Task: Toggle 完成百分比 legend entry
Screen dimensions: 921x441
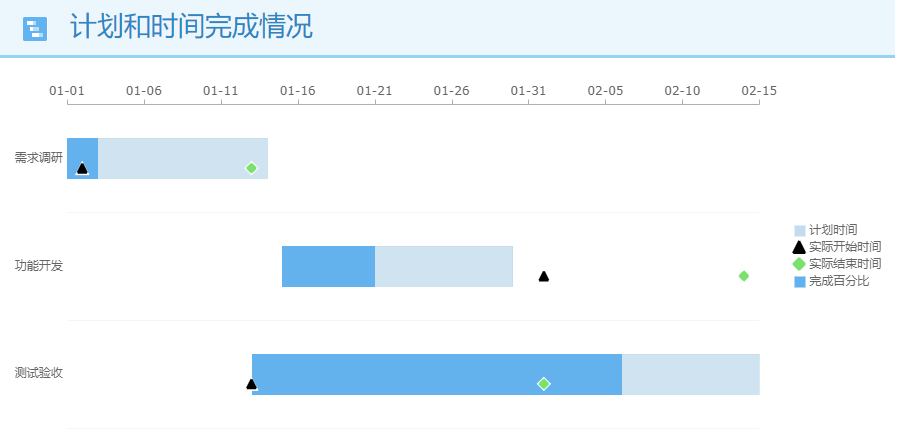Action: (831, 281)
